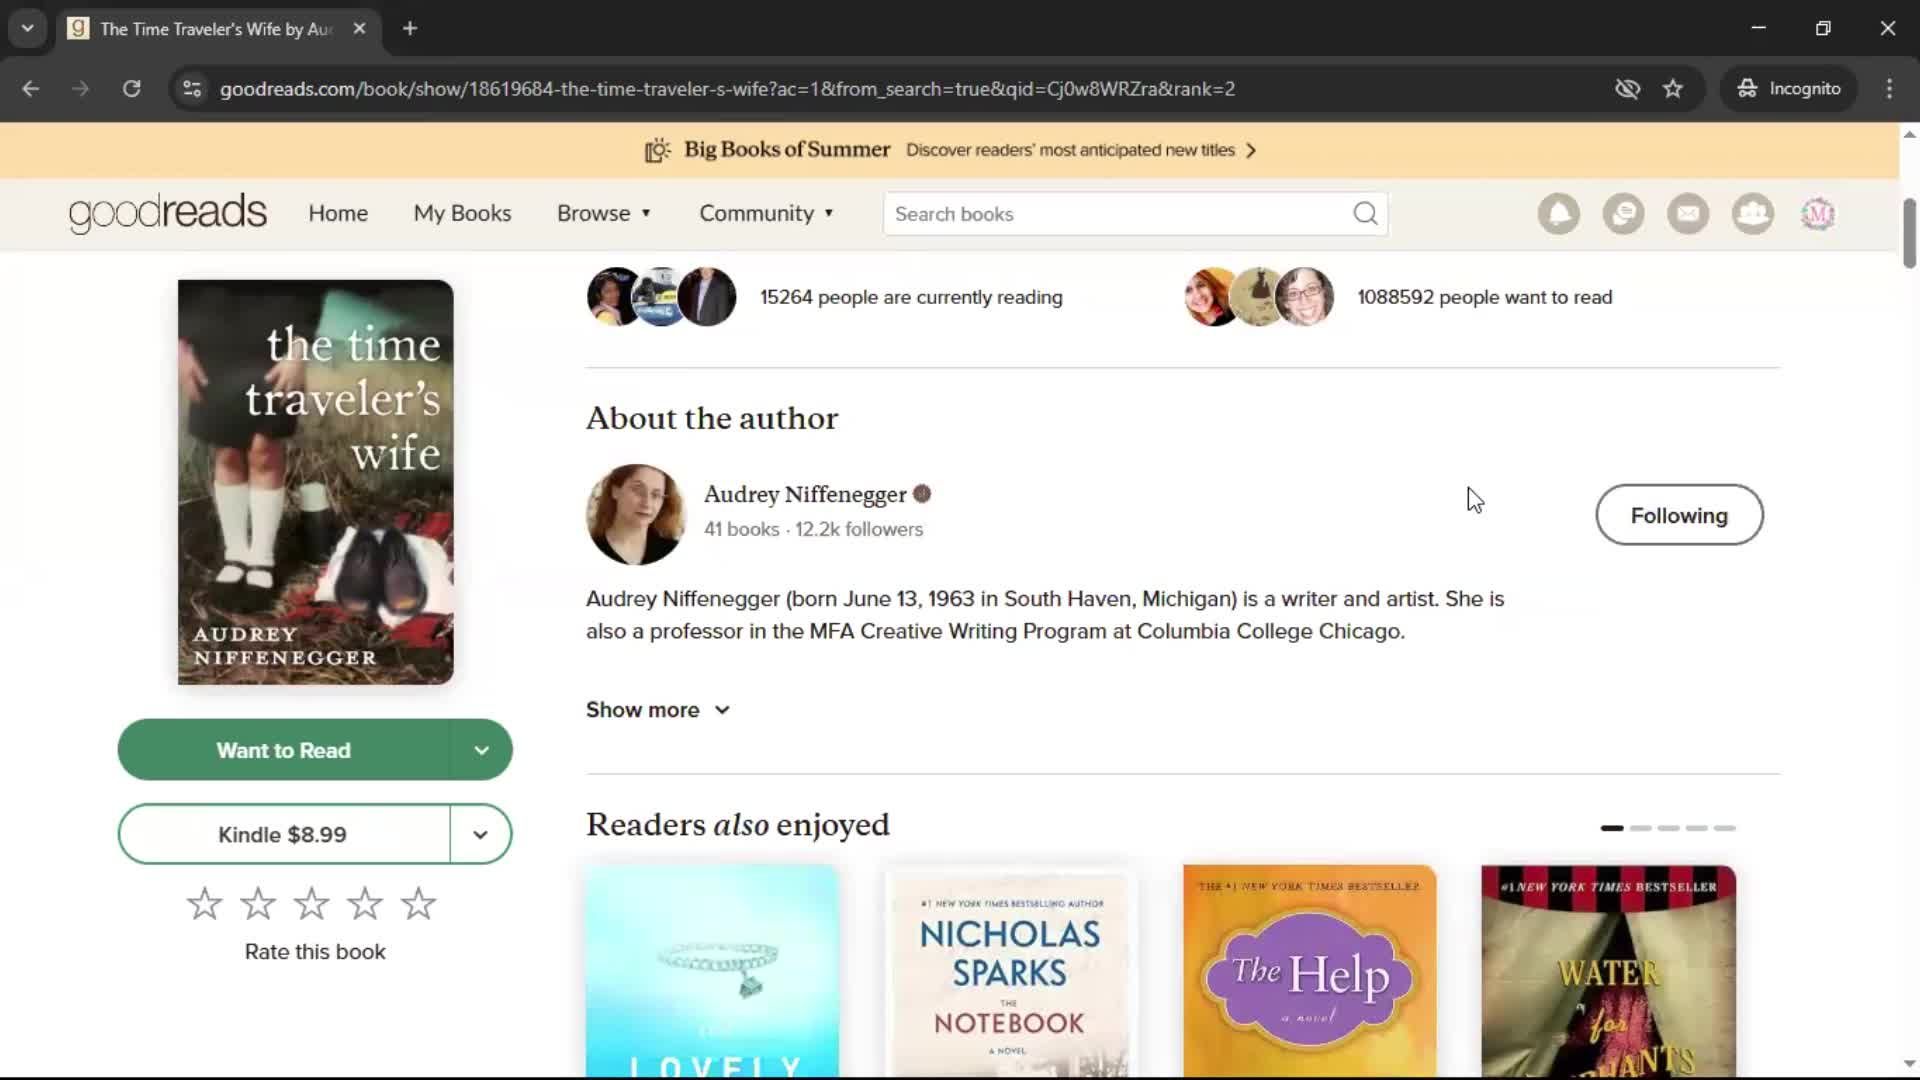Viewport: 1920px width, 1080px height.
Task: Click the Want to Read button
Action: click(284, 750)
